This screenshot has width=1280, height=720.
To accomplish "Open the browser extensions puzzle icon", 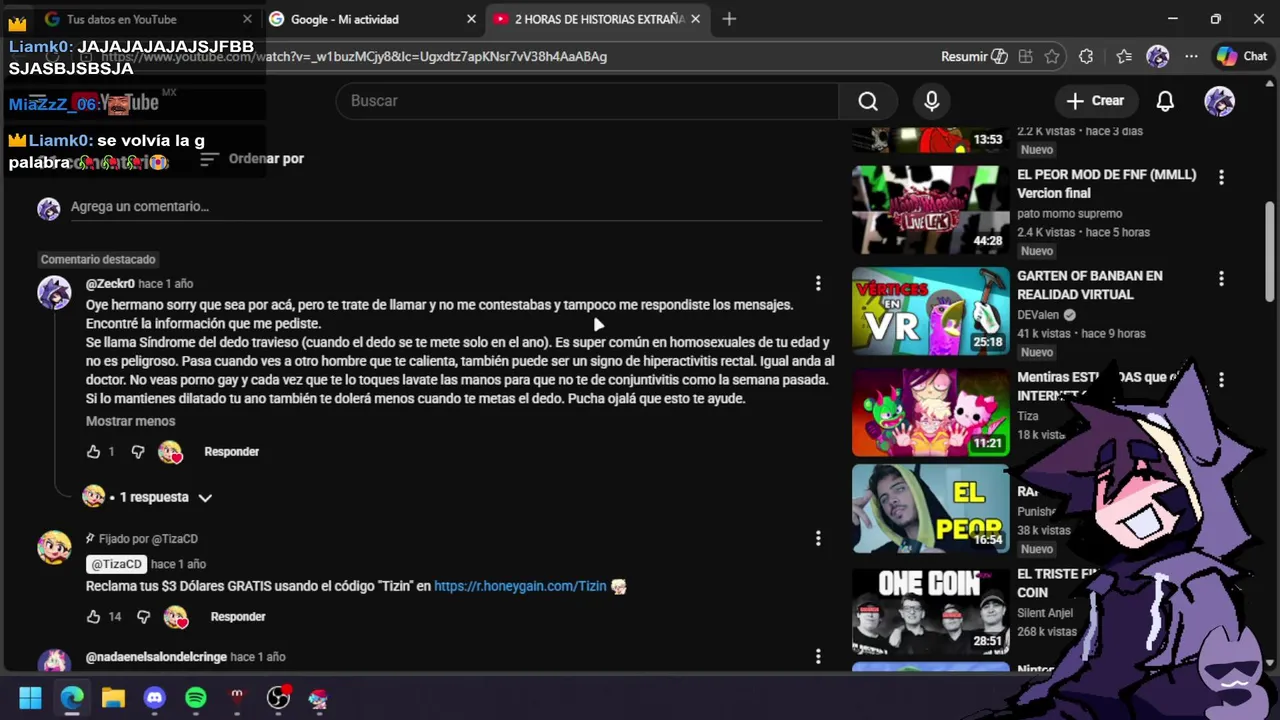I will click(x=1086, y=57).
